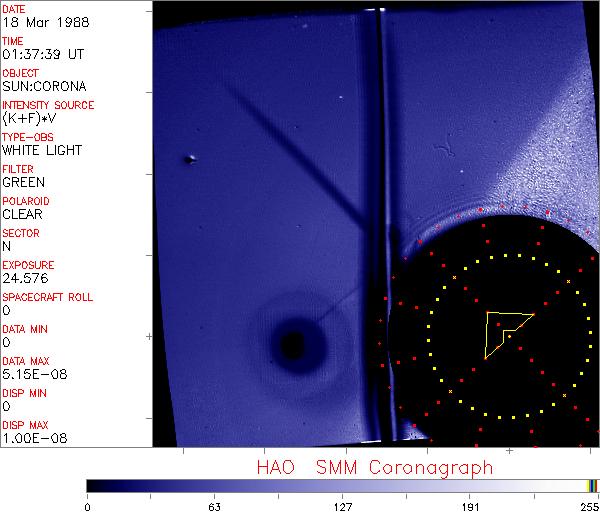The height and width of the screenshot is (512, 600).
Task: Click the DATA MAX value 5.15E-08
Action: click(35, 374)
